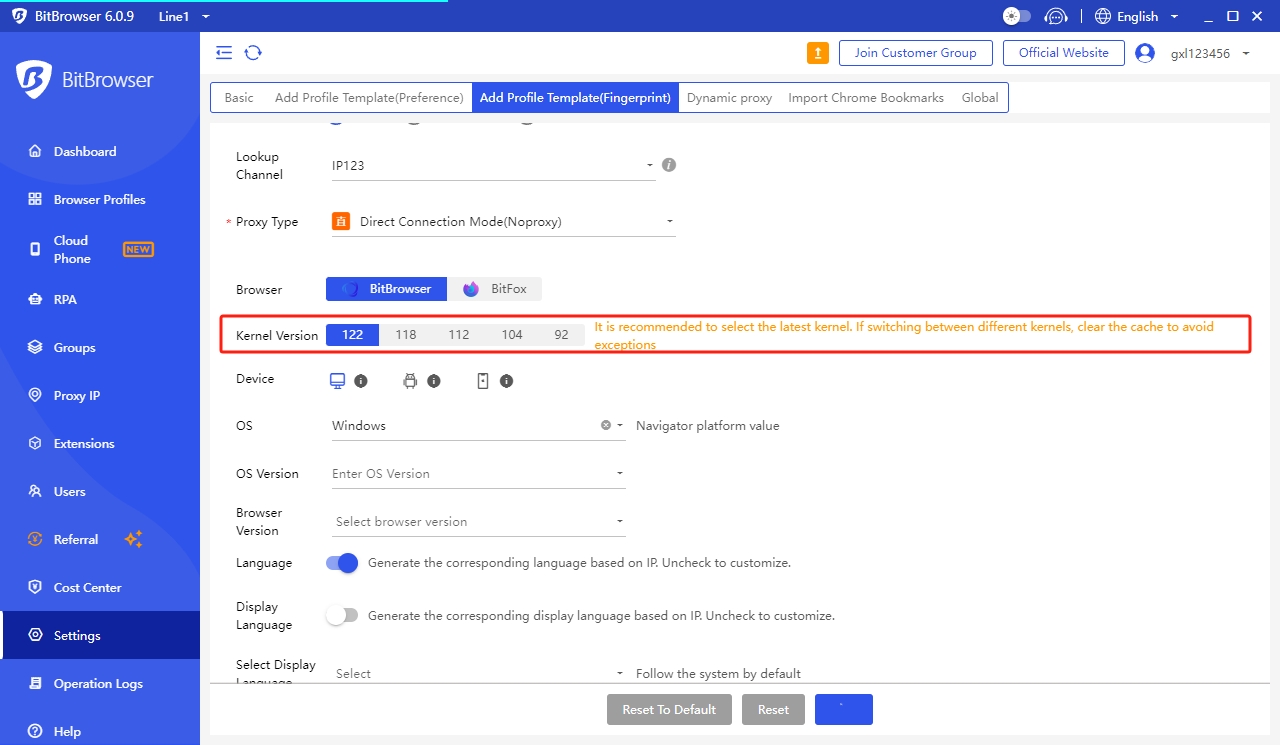Click the Dashboard home icon
The width and height of the screenshot is (1280, 745).
coord(35,152)
